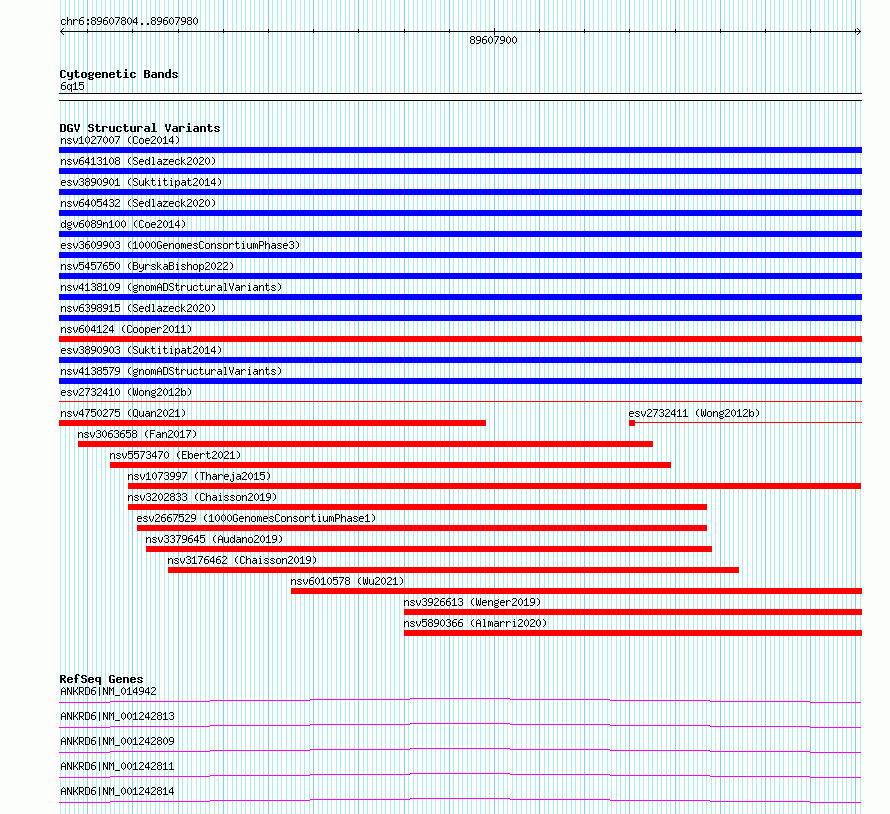Click the red bar under nsv604124 (Cooper2011)
The width and height of the screenshot is (890, 814).
pyautogui.click(x=460, y=339)
